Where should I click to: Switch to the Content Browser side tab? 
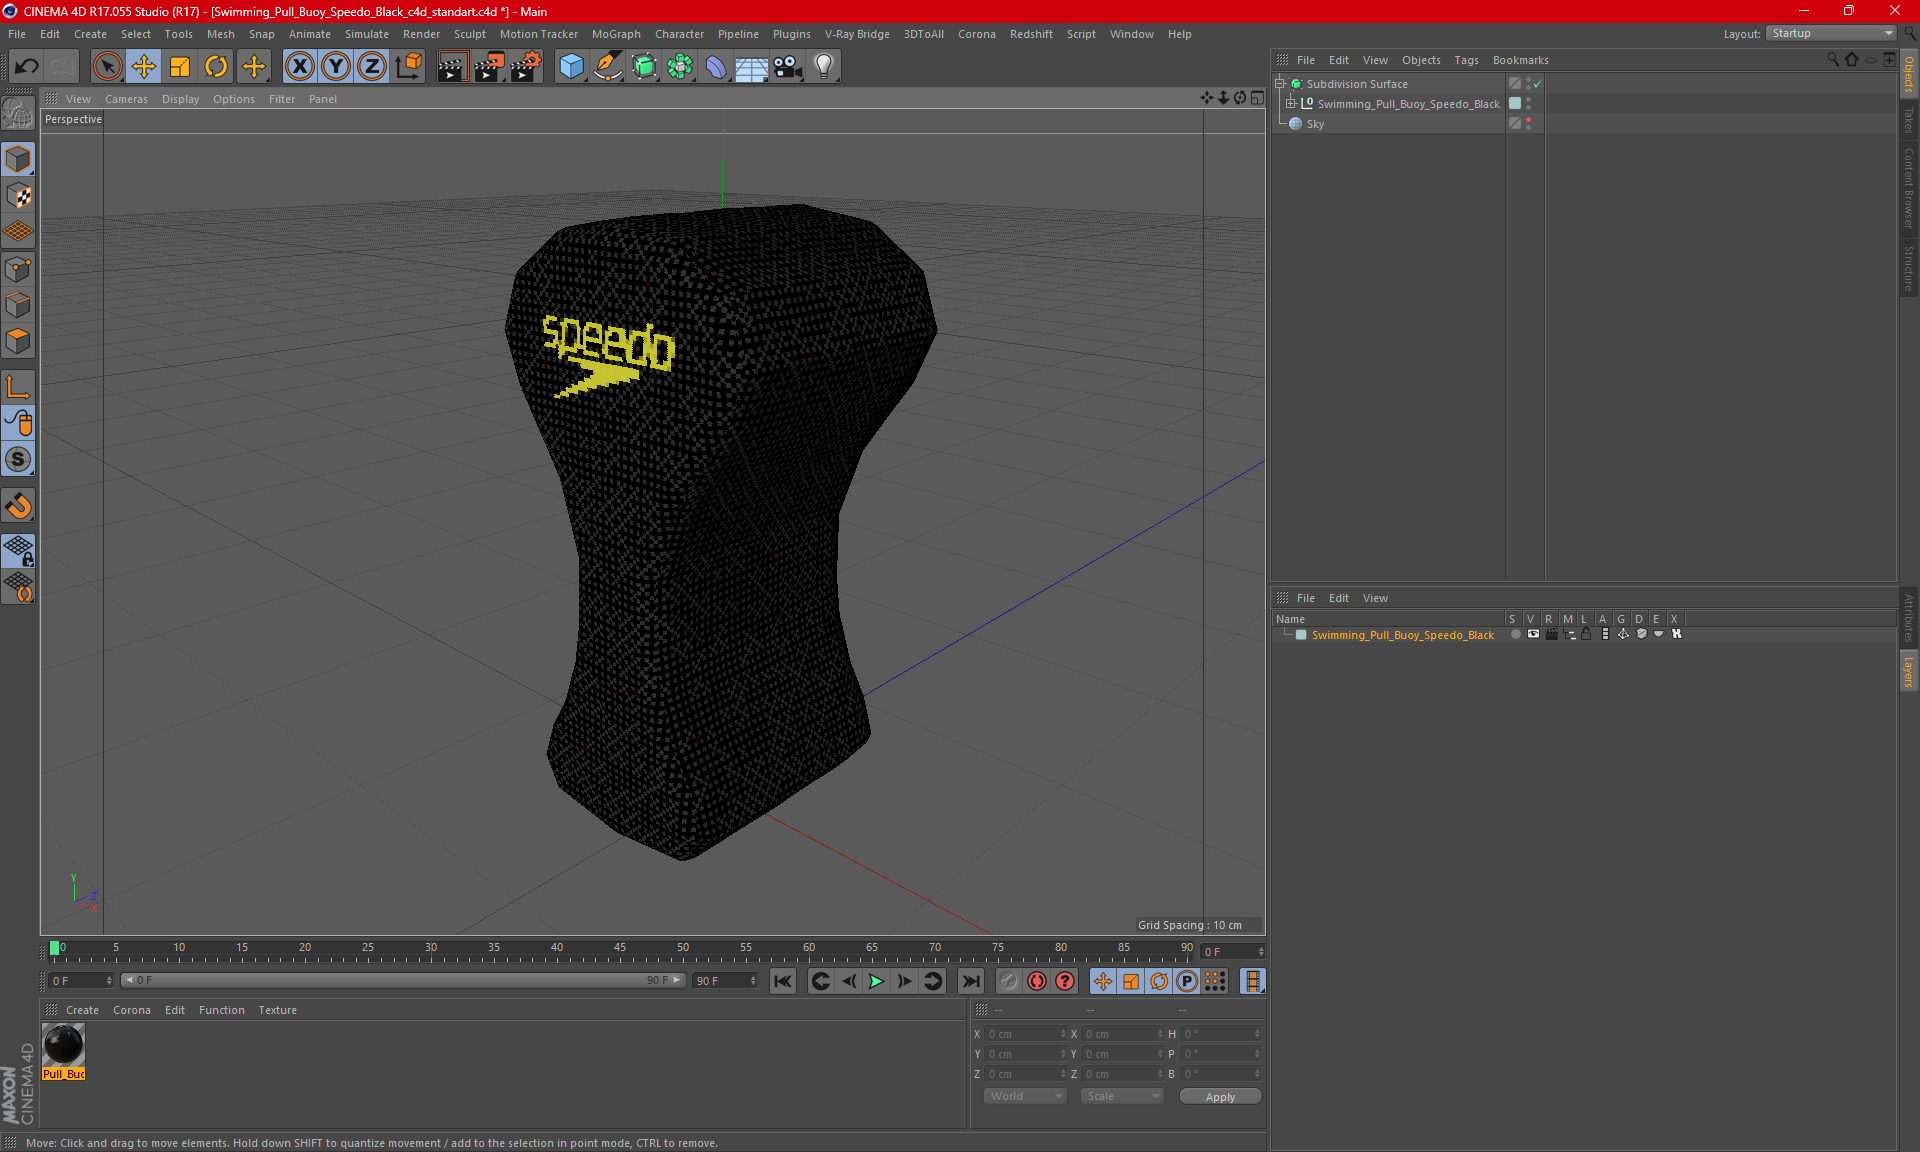[x=1908, y=188]
